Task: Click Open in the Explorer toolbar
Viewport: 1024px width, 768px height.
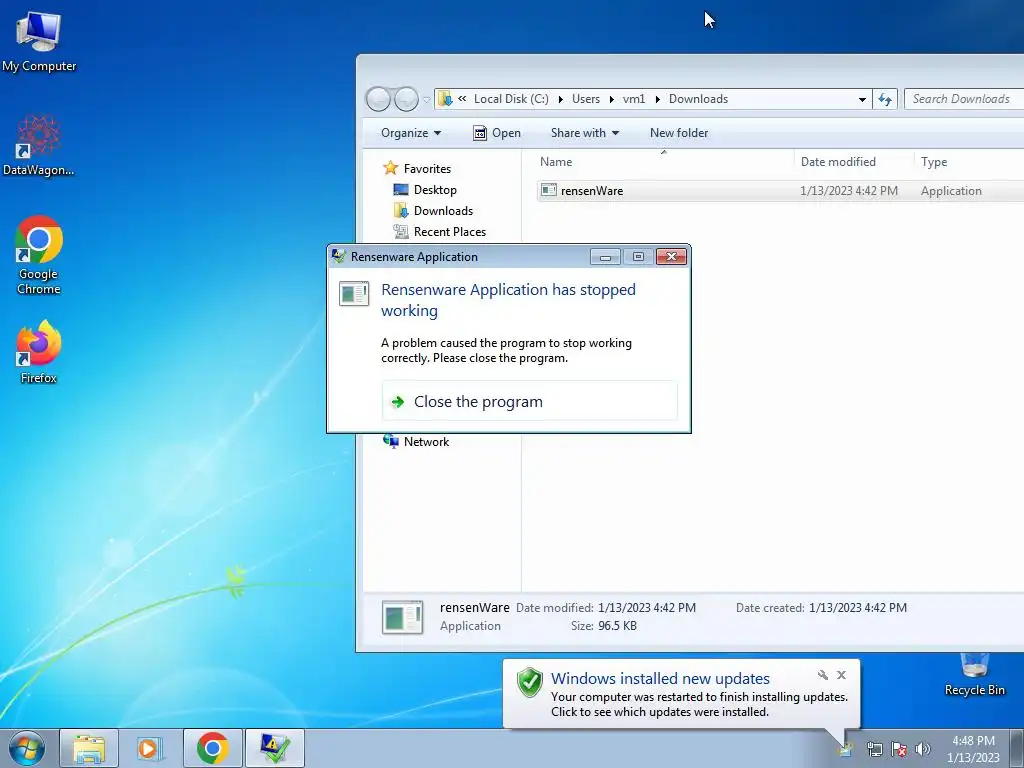Action: 497,133
